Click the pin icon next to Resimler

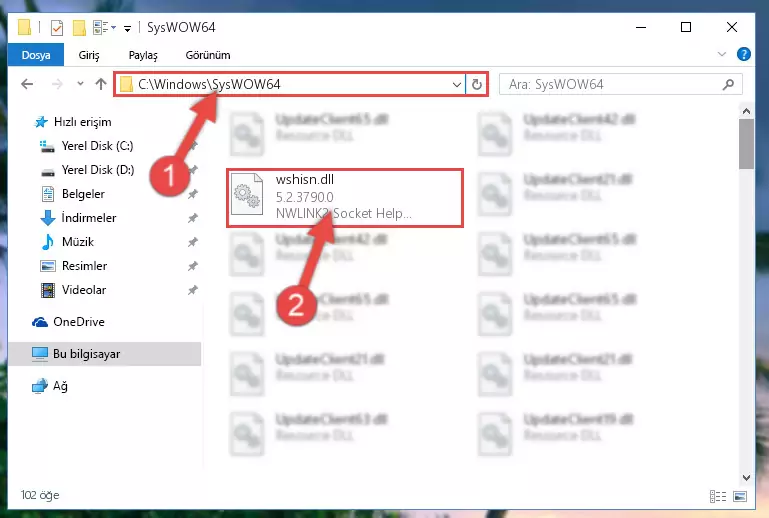(x=192, y=266)
